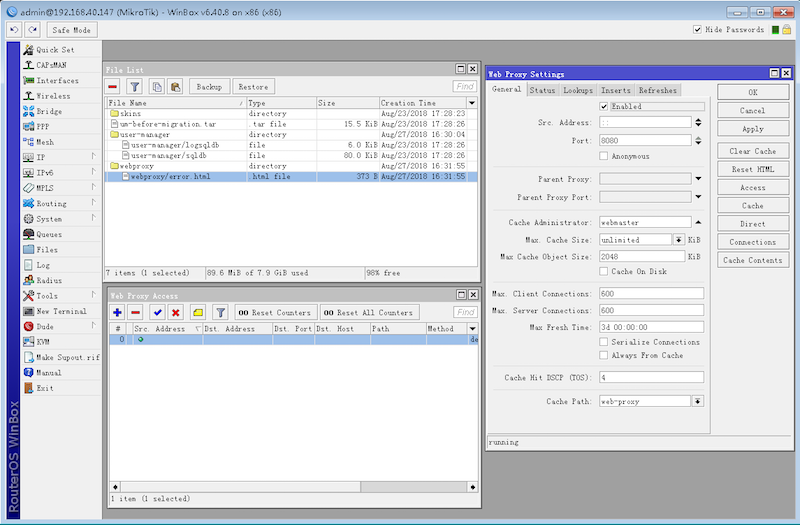Open the Max Cache Size dropdown

pyautogui.click(x=679, y=240)
